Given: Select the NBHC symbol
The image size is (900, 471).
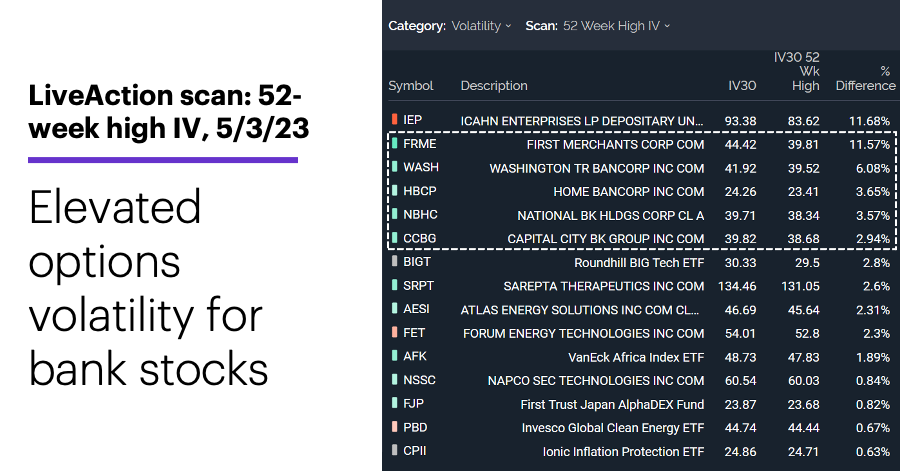Looking at the screenshot, I should [x=420, y=215].
